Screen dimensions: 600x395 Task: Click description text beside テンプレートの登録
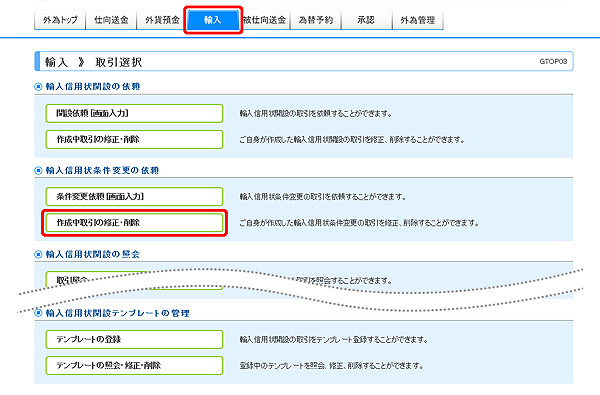(x=334, y=340)
